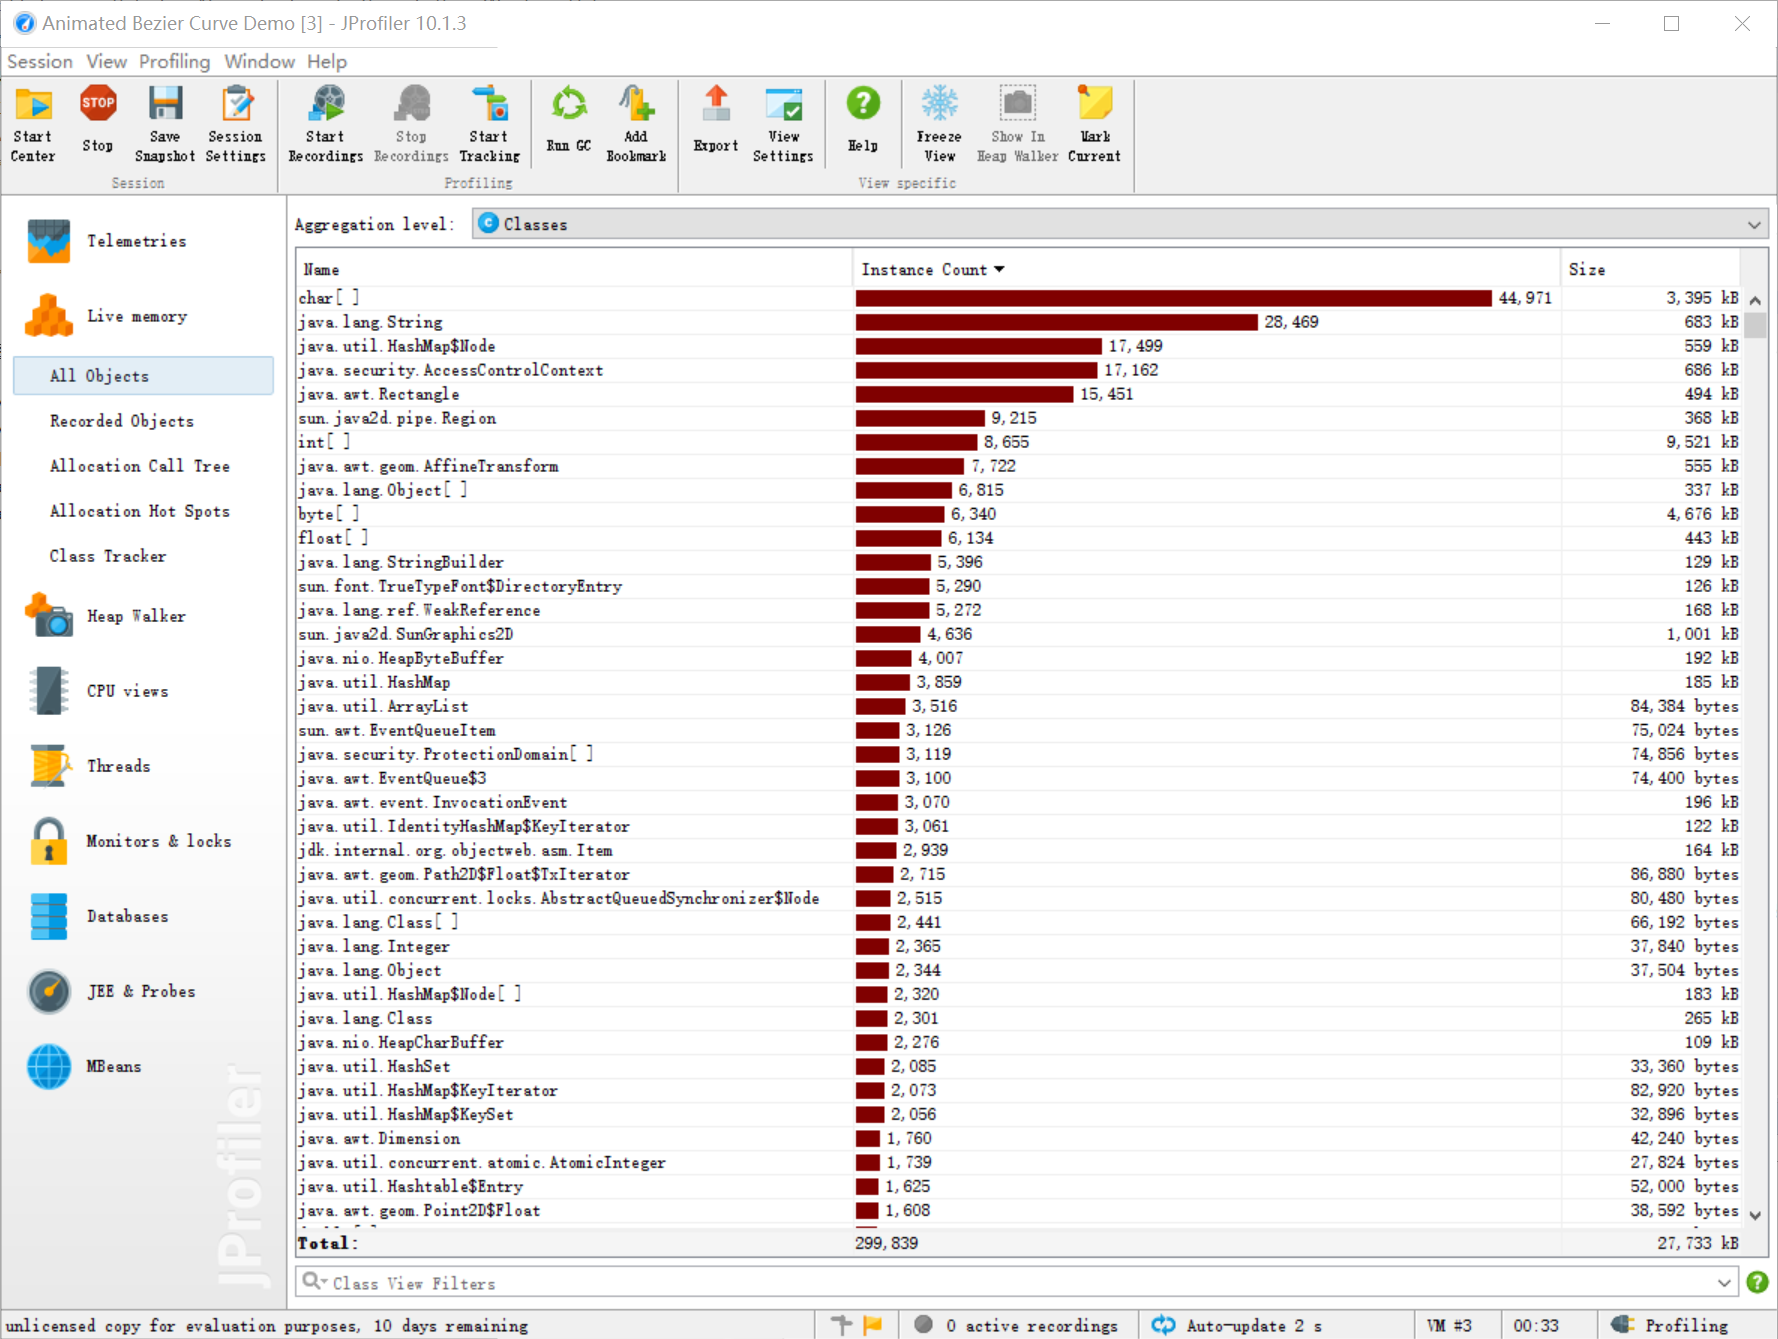The height and width of the screenshot is (1339, 1778).
Task: Select the int[ ] row
Action: pyautogui.click(x=1018, y=442)
